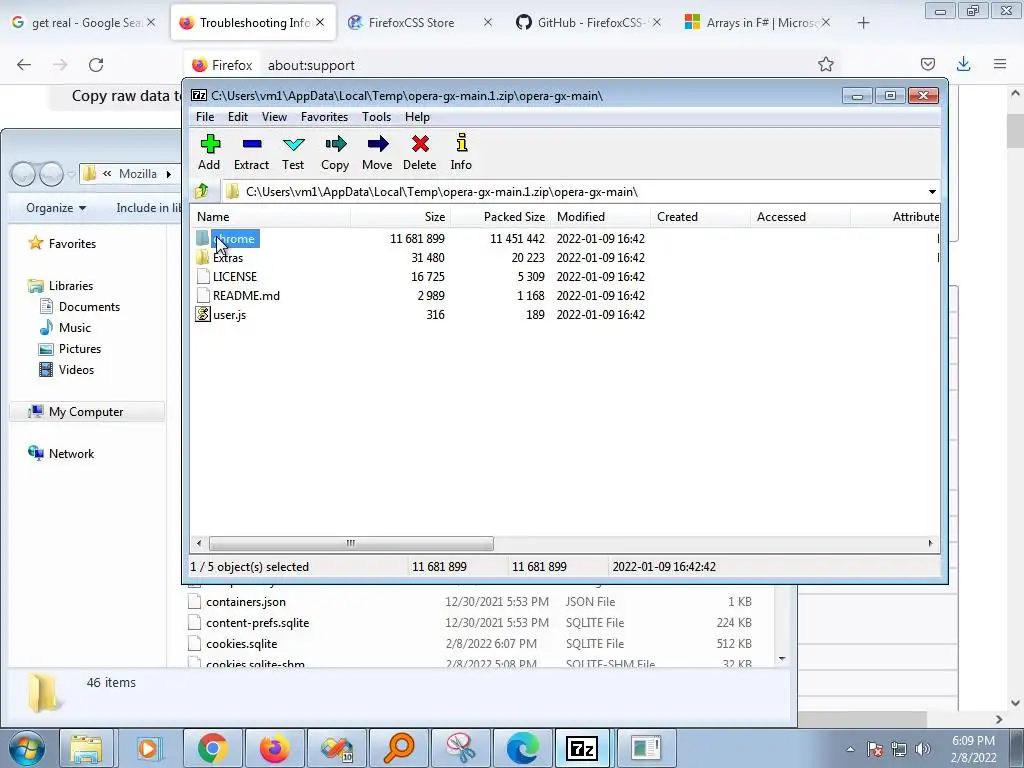
Task: Select containers.json in Explorer file list
Action: (x=246, y=602)
